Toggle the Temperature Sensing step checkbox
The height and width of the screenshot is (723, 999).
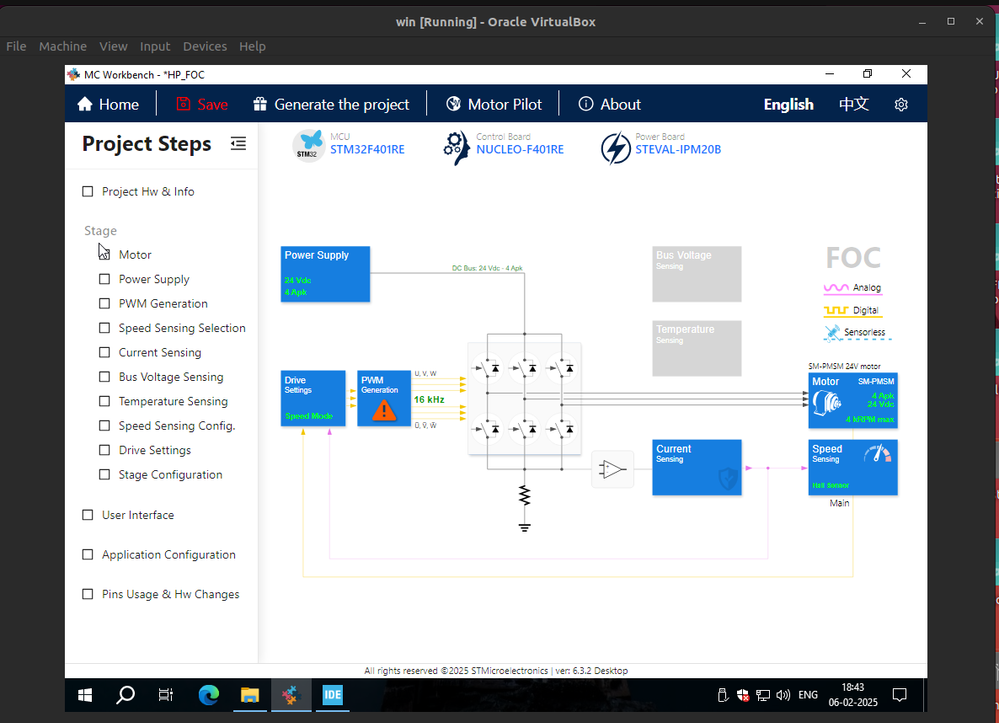pos(104,401)
